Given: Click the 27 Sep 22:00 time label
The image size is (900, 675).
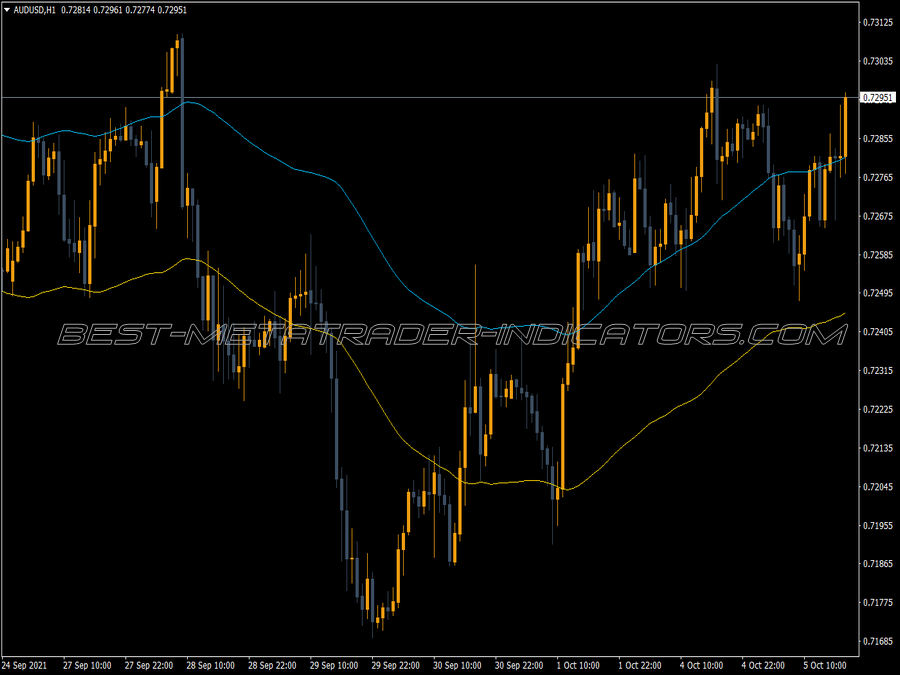Looking at the screenshot, I should pyautogui.click(x=149, y=666).
